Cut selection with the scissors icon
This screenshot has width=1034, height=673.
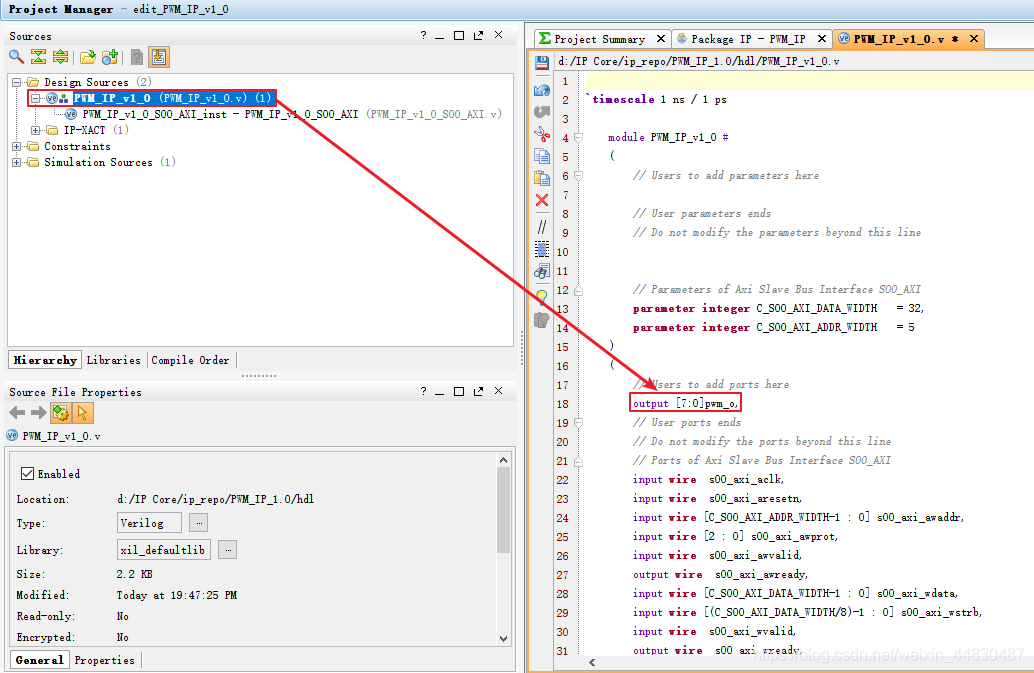tap(542, 134)
